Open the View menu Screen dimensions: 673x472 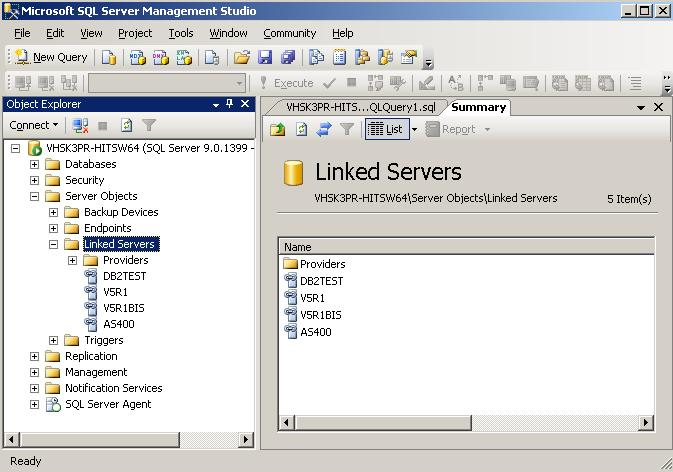91,33
